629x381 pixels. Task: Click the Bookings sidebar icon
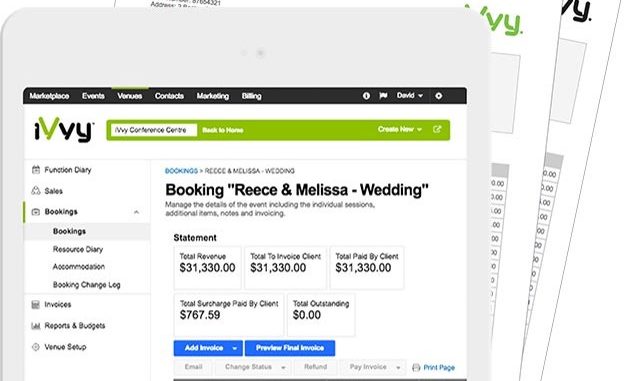(36, 212)
